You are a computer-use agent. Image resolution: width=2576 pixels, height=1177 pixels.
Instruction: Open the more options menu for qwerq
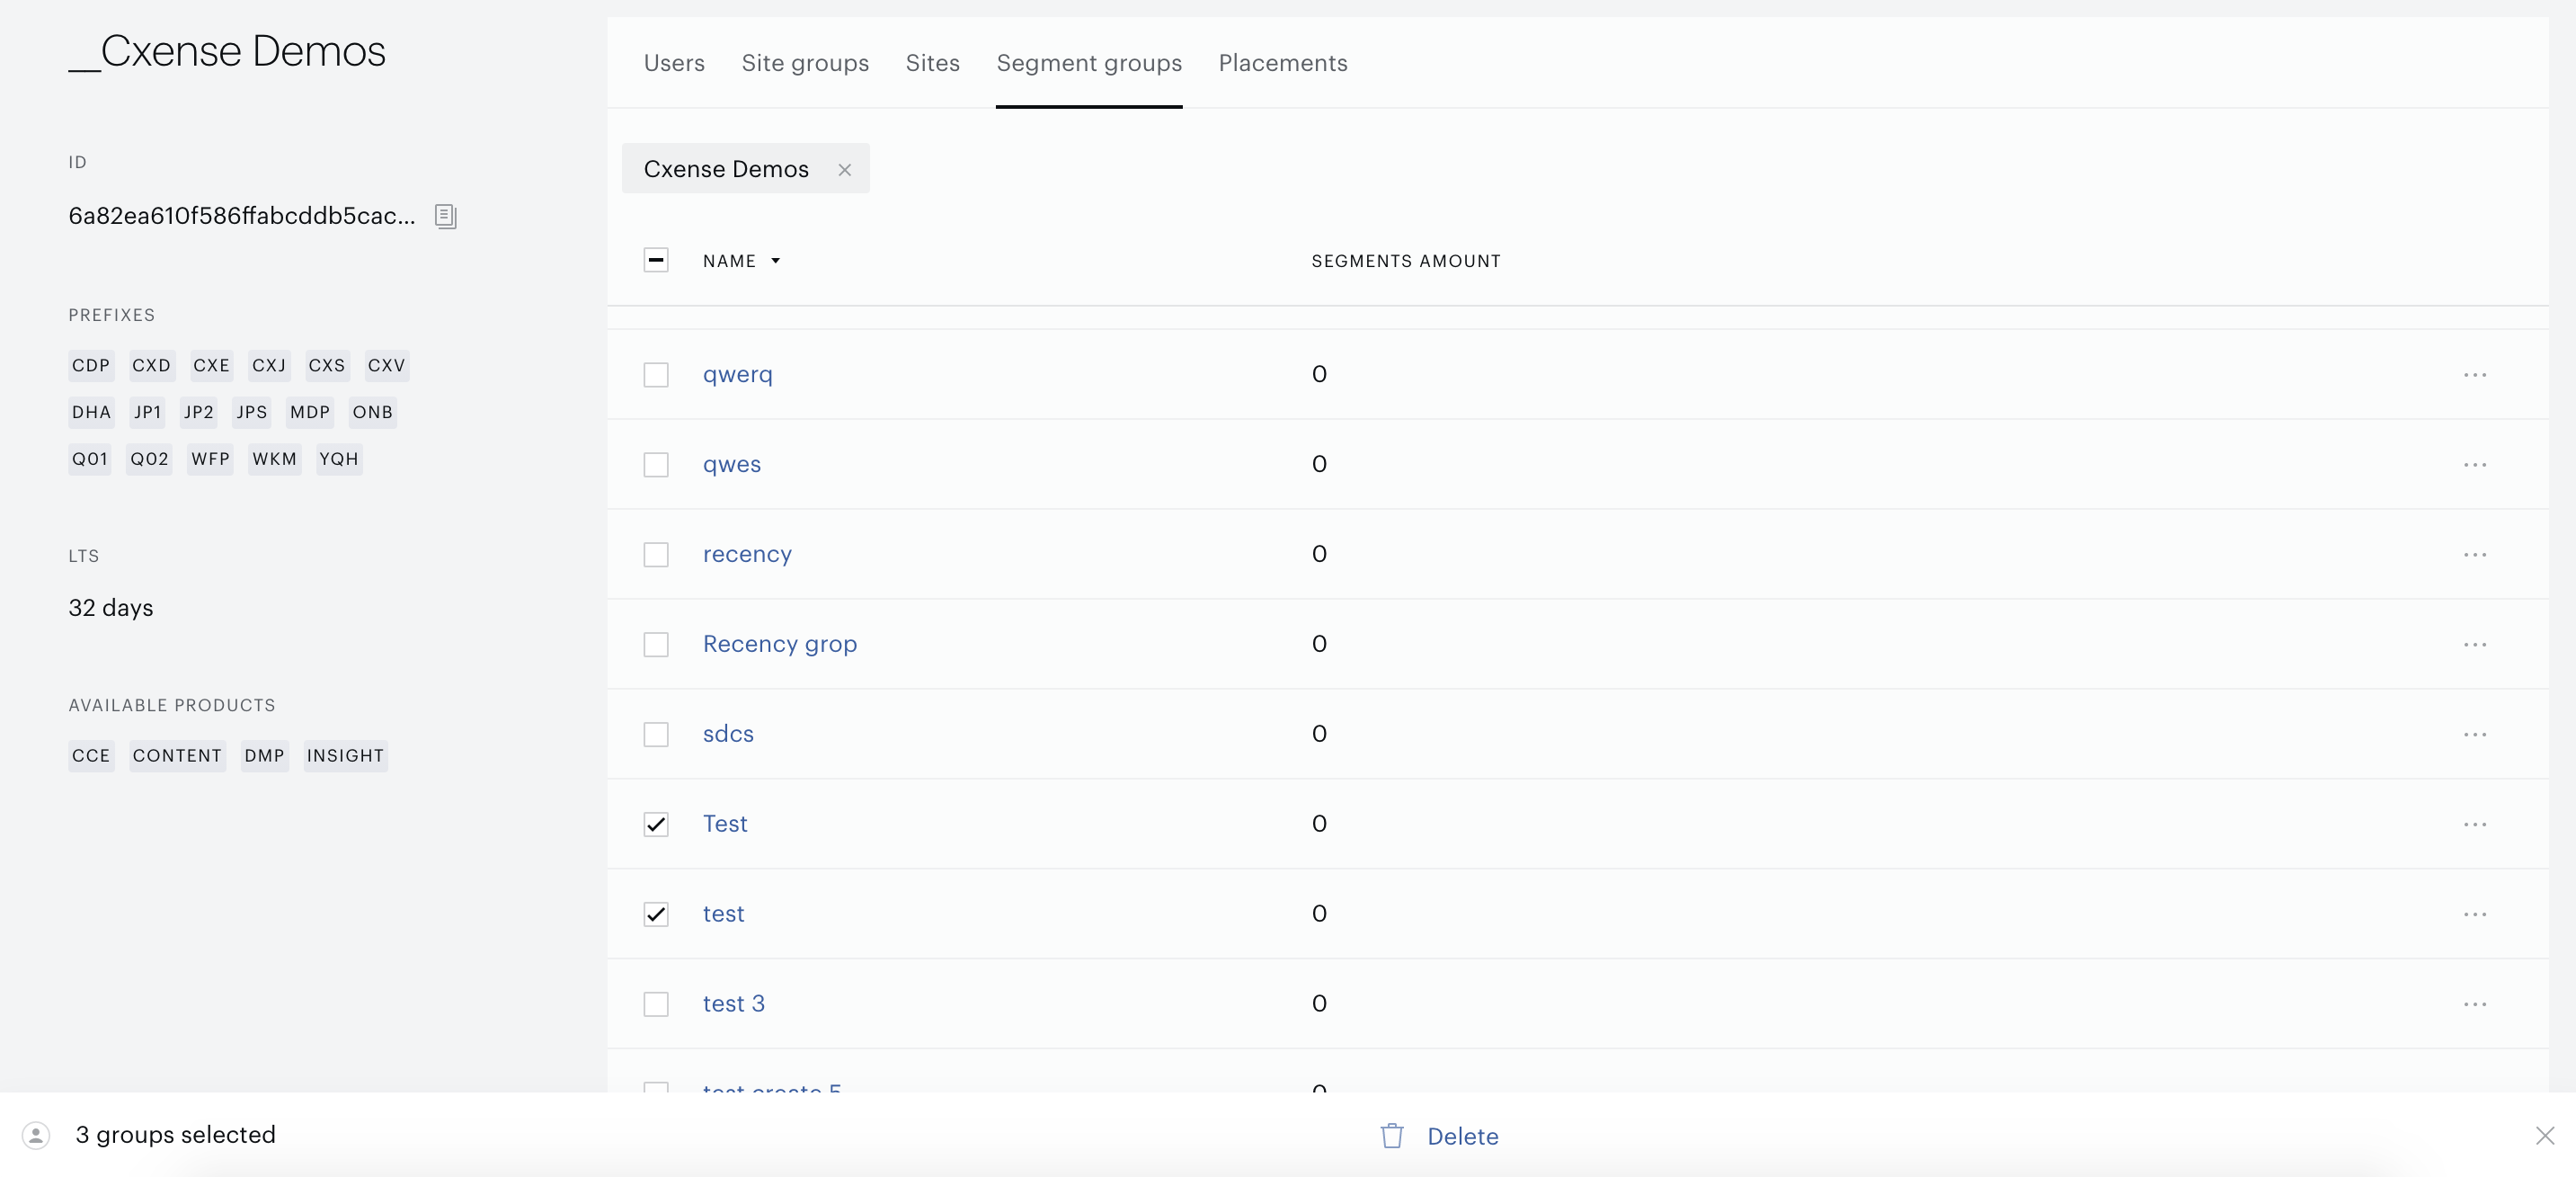click(x=2475, y=375)
